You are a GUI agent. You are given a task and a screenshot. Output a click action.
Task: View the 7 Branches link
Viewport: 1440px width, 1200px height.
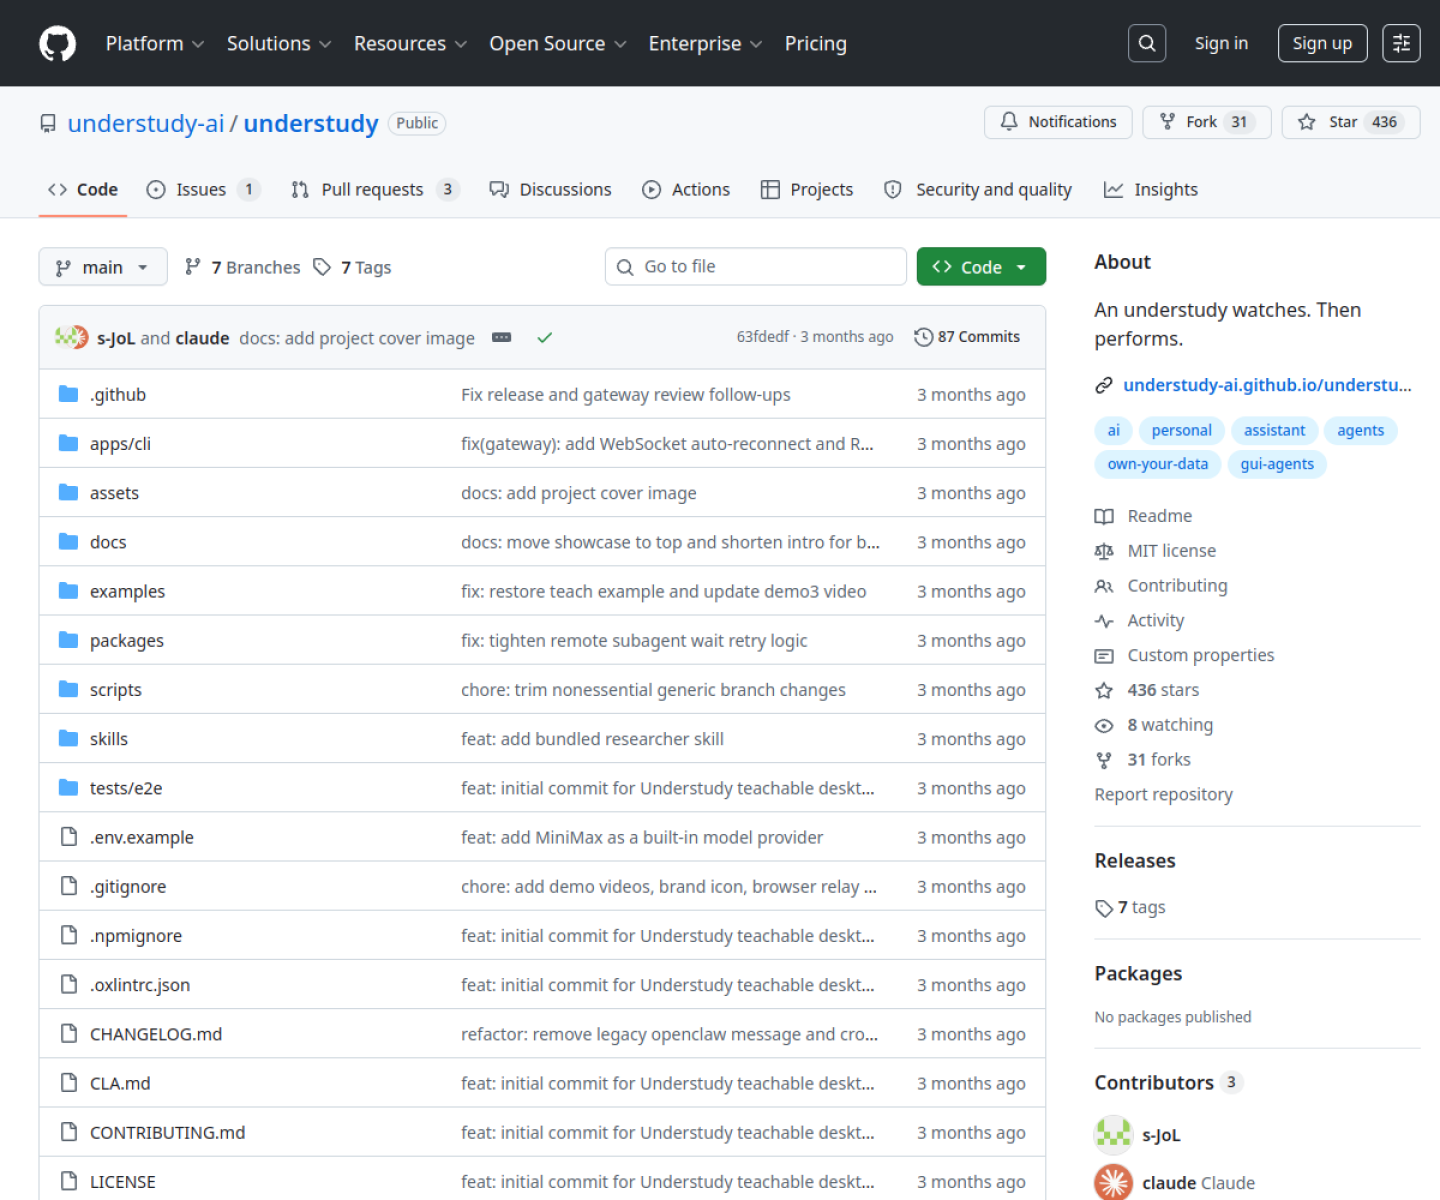pyautogui.click(x=243, y=267)
